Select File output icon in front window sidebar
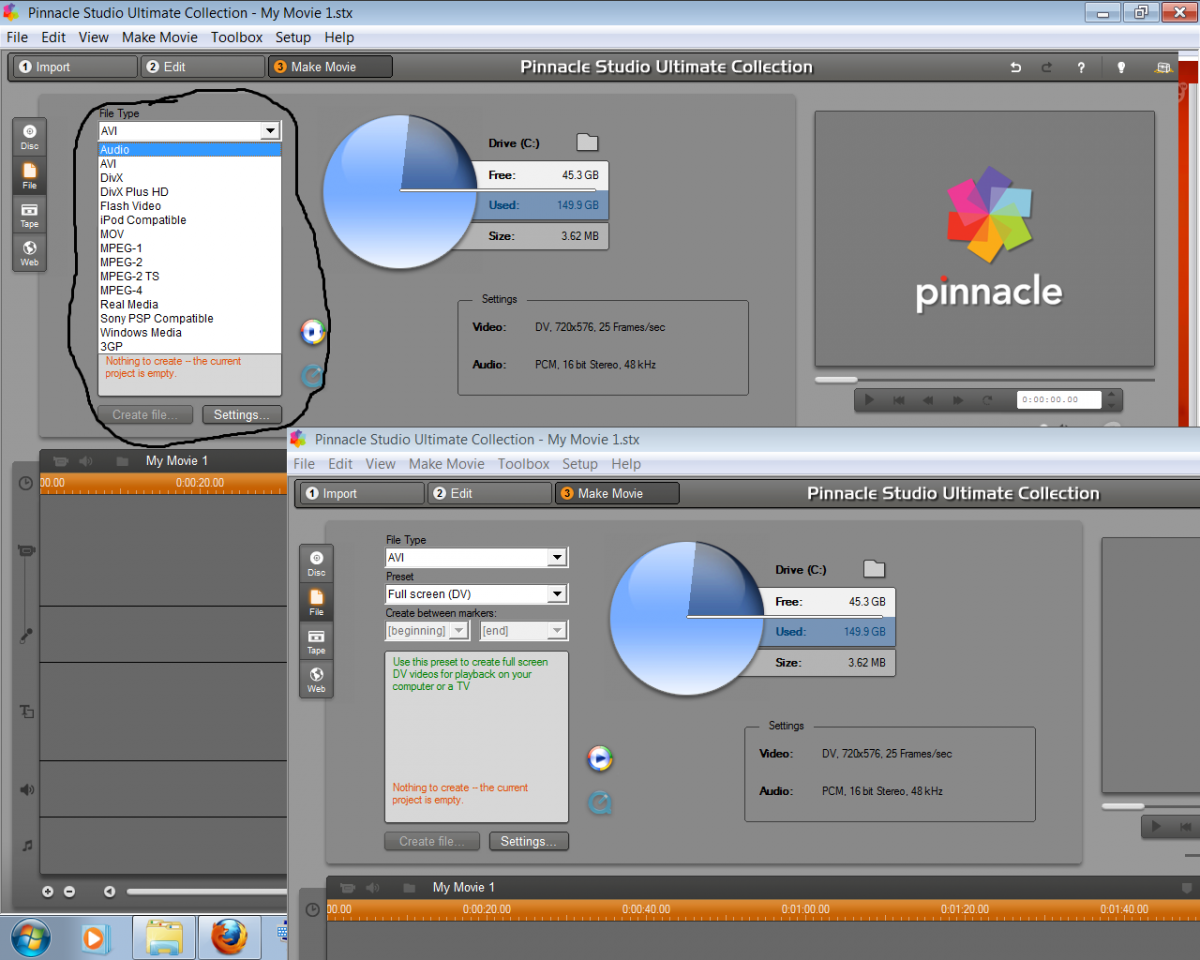This screenshot has width=1200, height=960. [x=316, y=602]
